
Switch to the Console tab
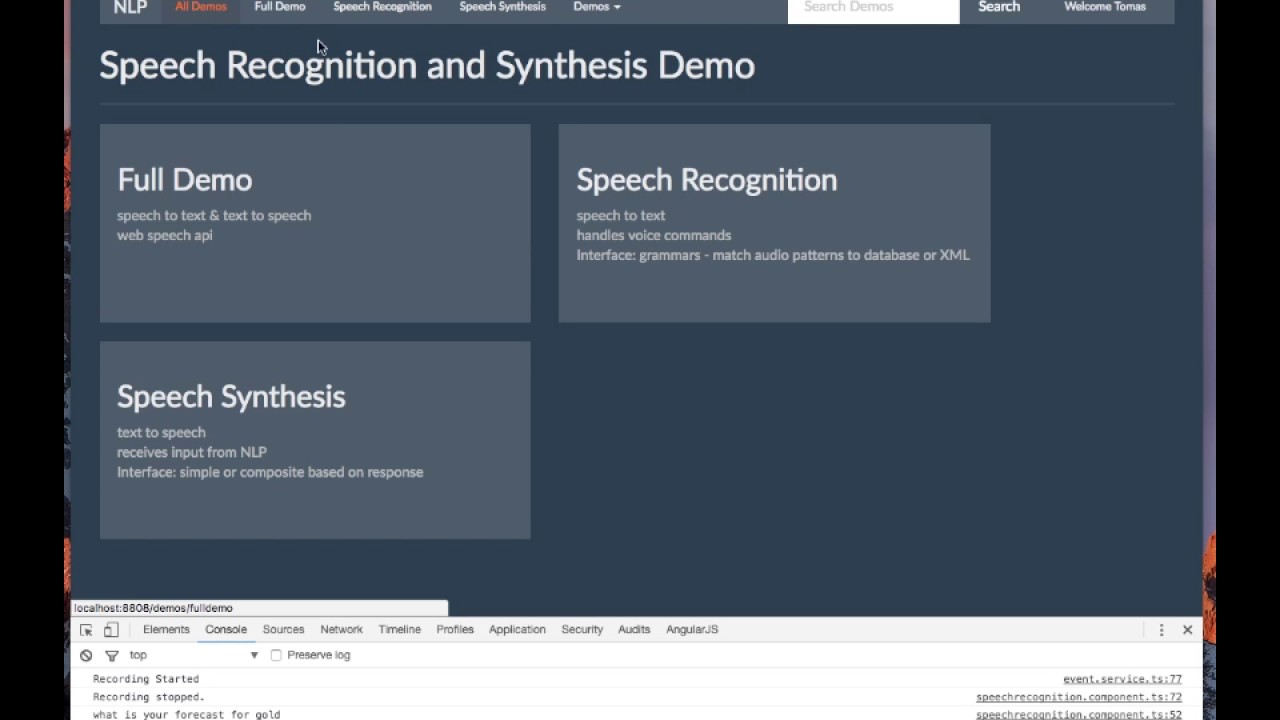point(226,629)
